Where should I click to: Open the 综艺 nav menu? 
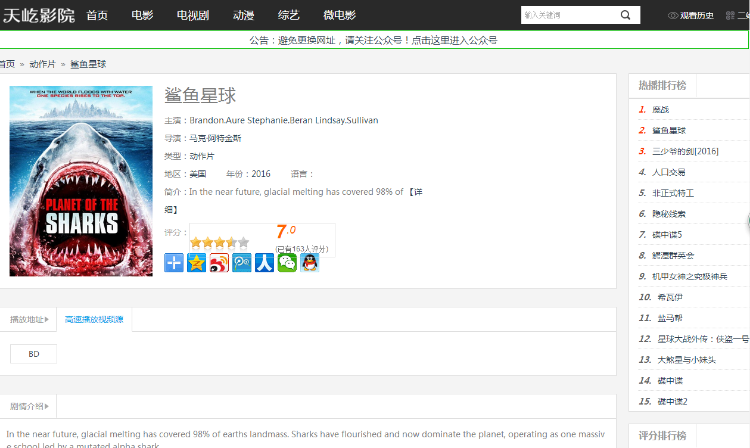coord(288,15)
